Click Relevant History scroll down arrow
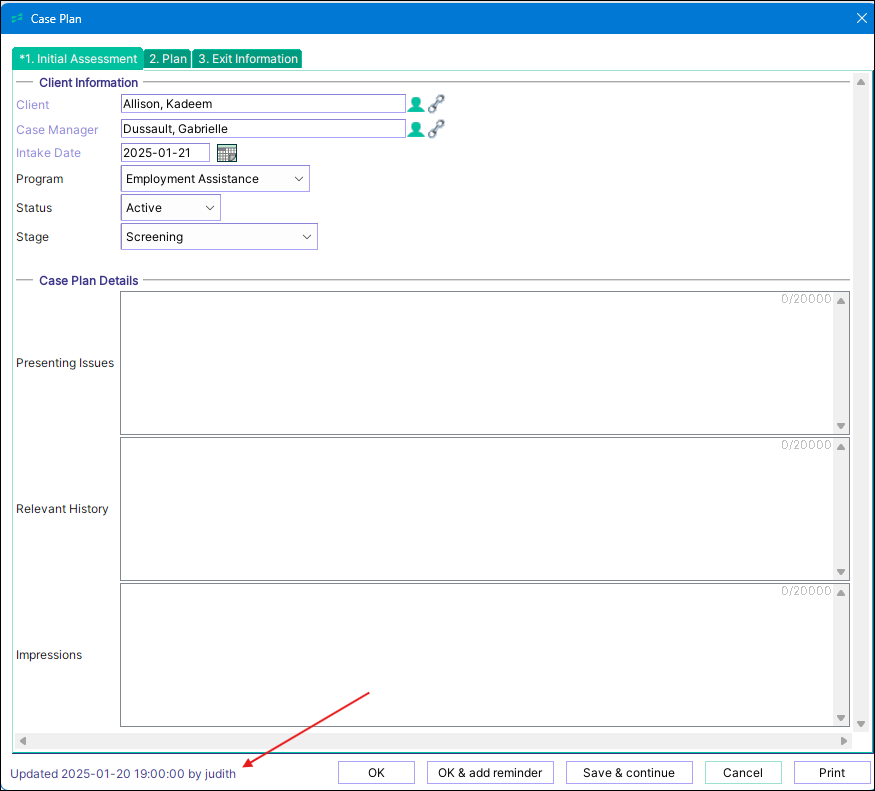The width and height of the screenshot is (875, 791). pyautogui.click(x=841, y=572)
